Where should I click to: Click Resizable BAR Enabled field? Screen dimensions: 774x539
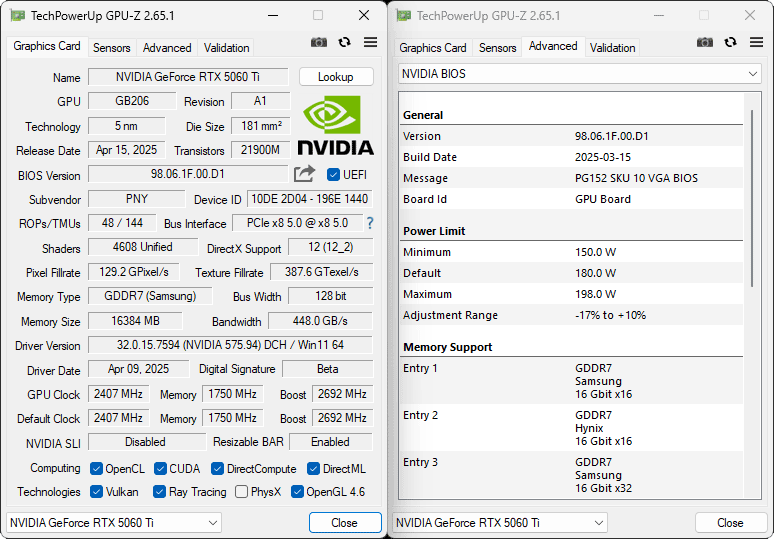click(330, 442)
